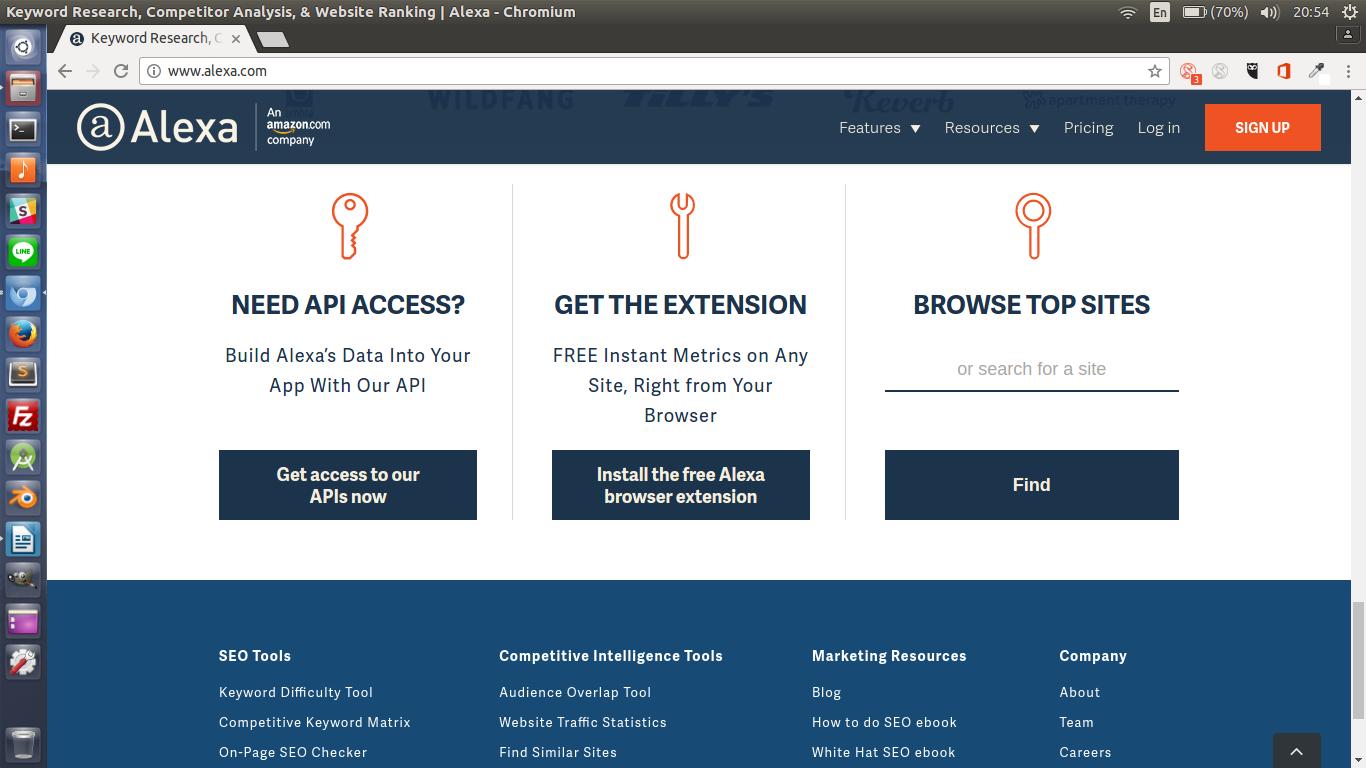This screenshot has width=1366, height=768.
Task: Open Sublime Text from the dock
Action: pos(23,374)
